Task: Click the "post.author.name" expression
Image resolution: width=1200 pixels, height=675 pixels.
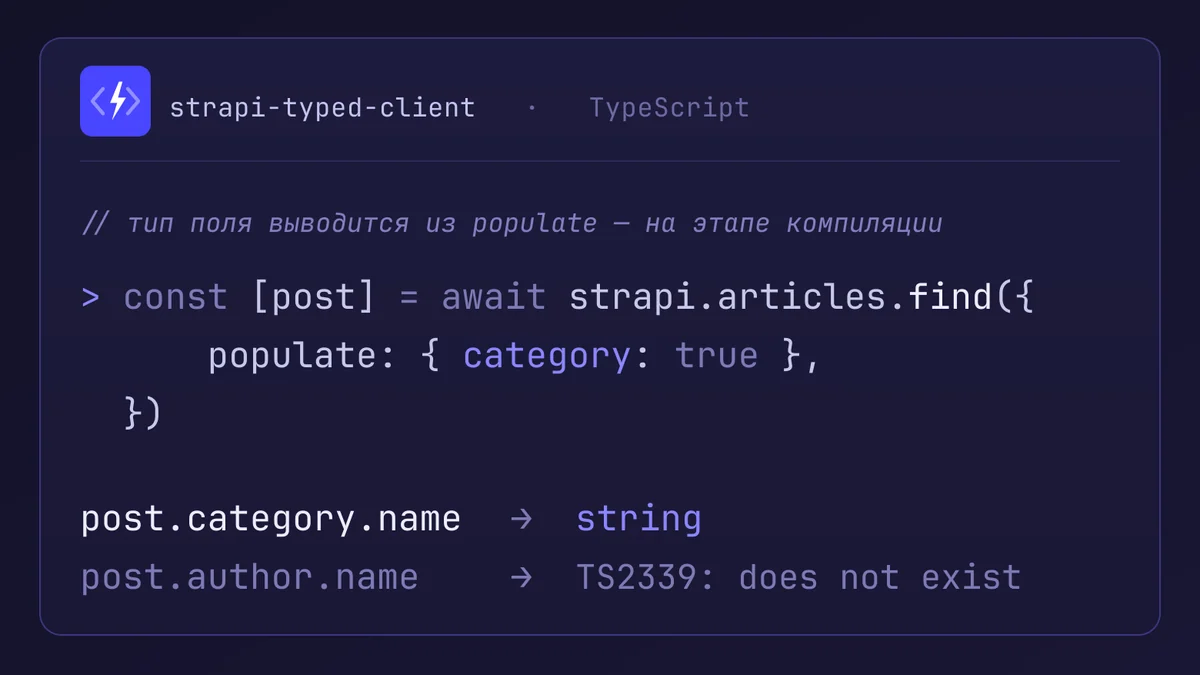Action: pyautogui.click(x=250, y=577)
